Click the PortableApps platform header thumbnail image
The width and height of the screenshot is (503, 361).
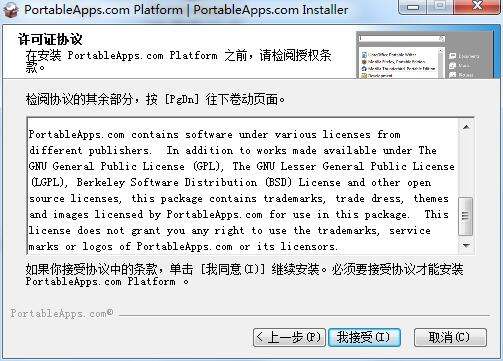[424, 55]
